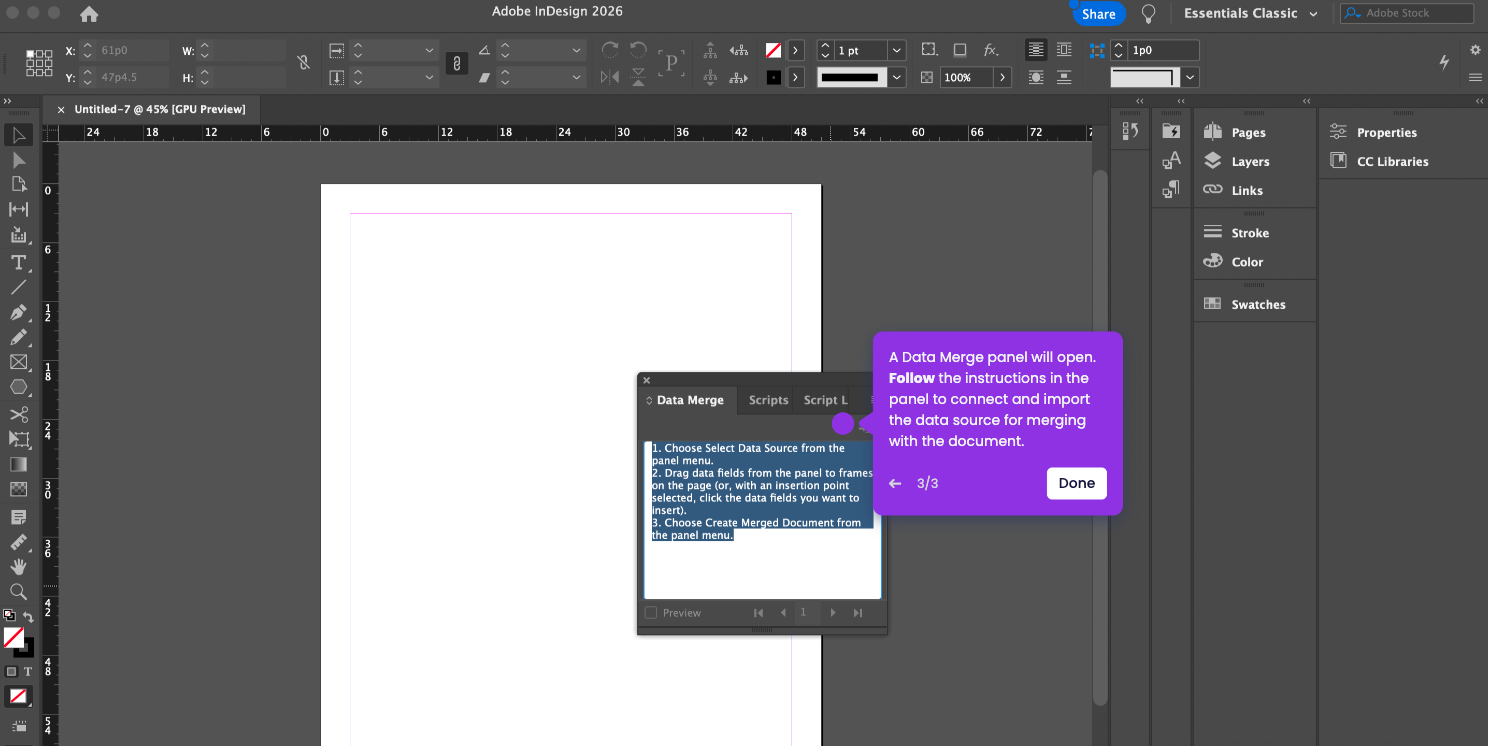Click the Share button
Image resolution: width=1488 pixels, height=746 pixels.
[1098, 14]
